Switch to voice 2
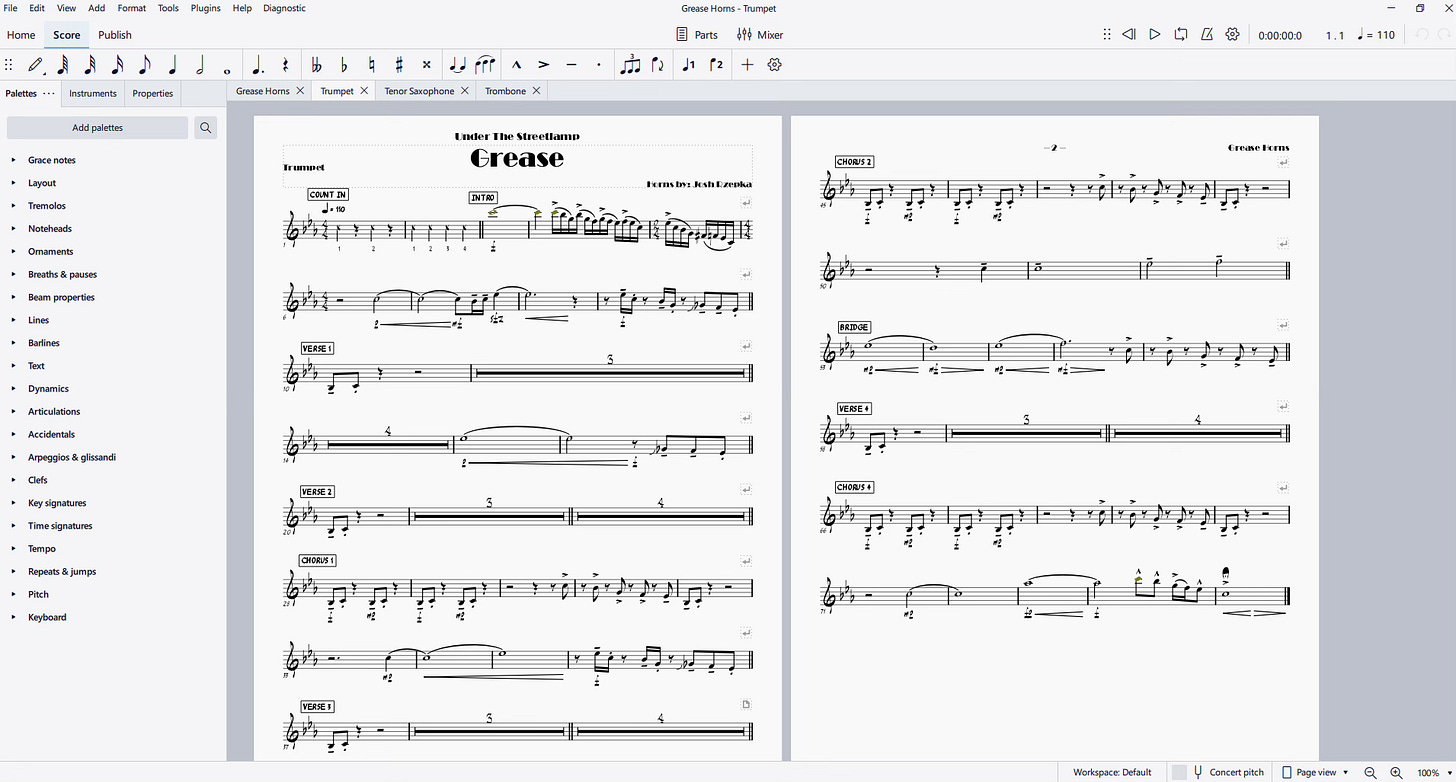Screen dimensions: 1456x782 click(x=716, y=65)
